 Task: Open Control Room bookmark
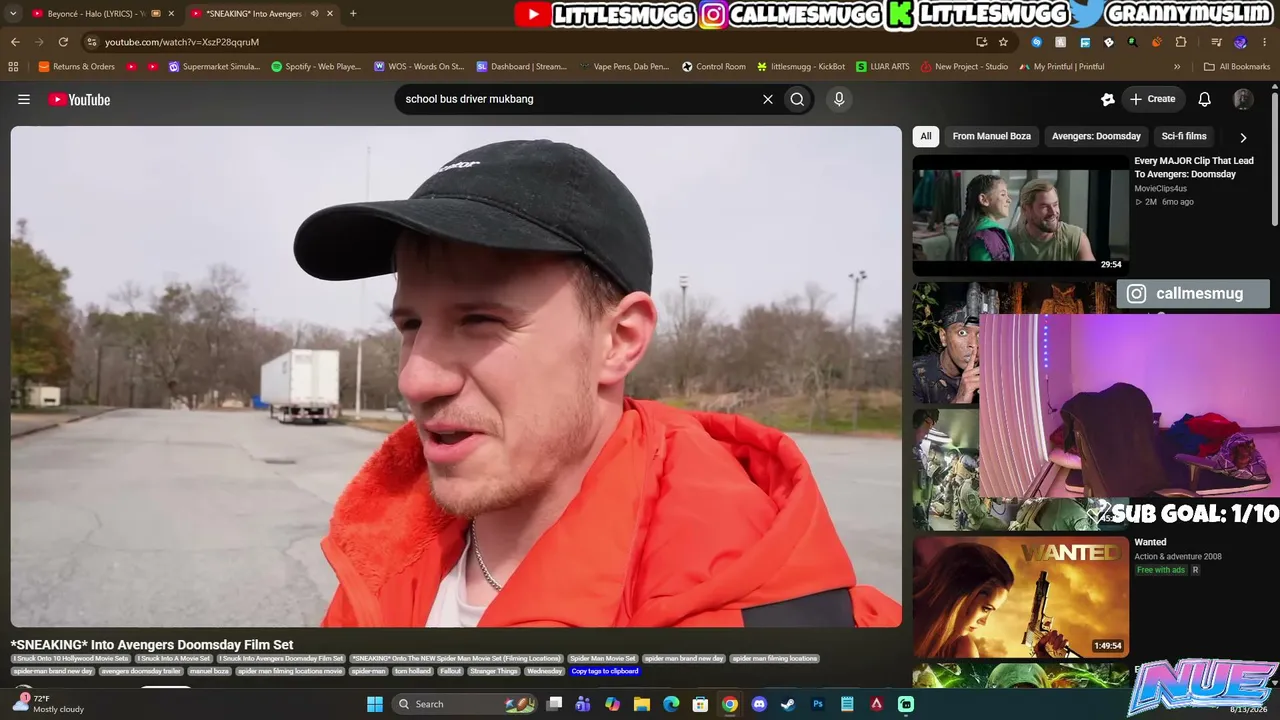tap(714, 67)
